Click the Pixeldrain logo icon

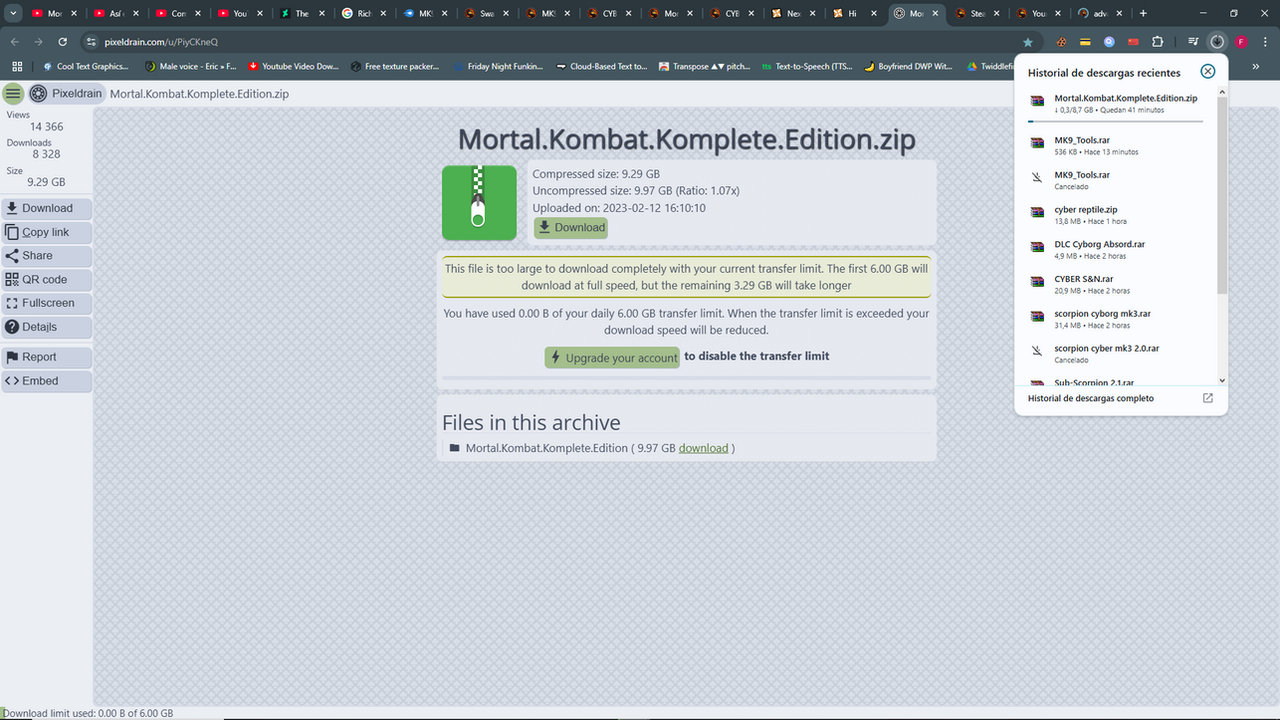click(x=38, y=94)
